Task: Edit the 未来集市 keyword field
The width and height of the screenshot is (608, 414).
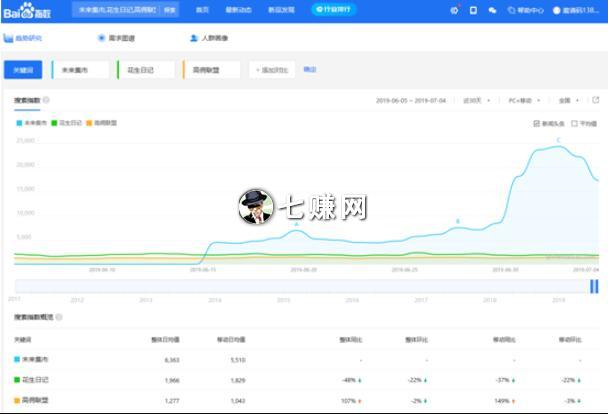Action: pyautogui.click(x=80, y=70)
